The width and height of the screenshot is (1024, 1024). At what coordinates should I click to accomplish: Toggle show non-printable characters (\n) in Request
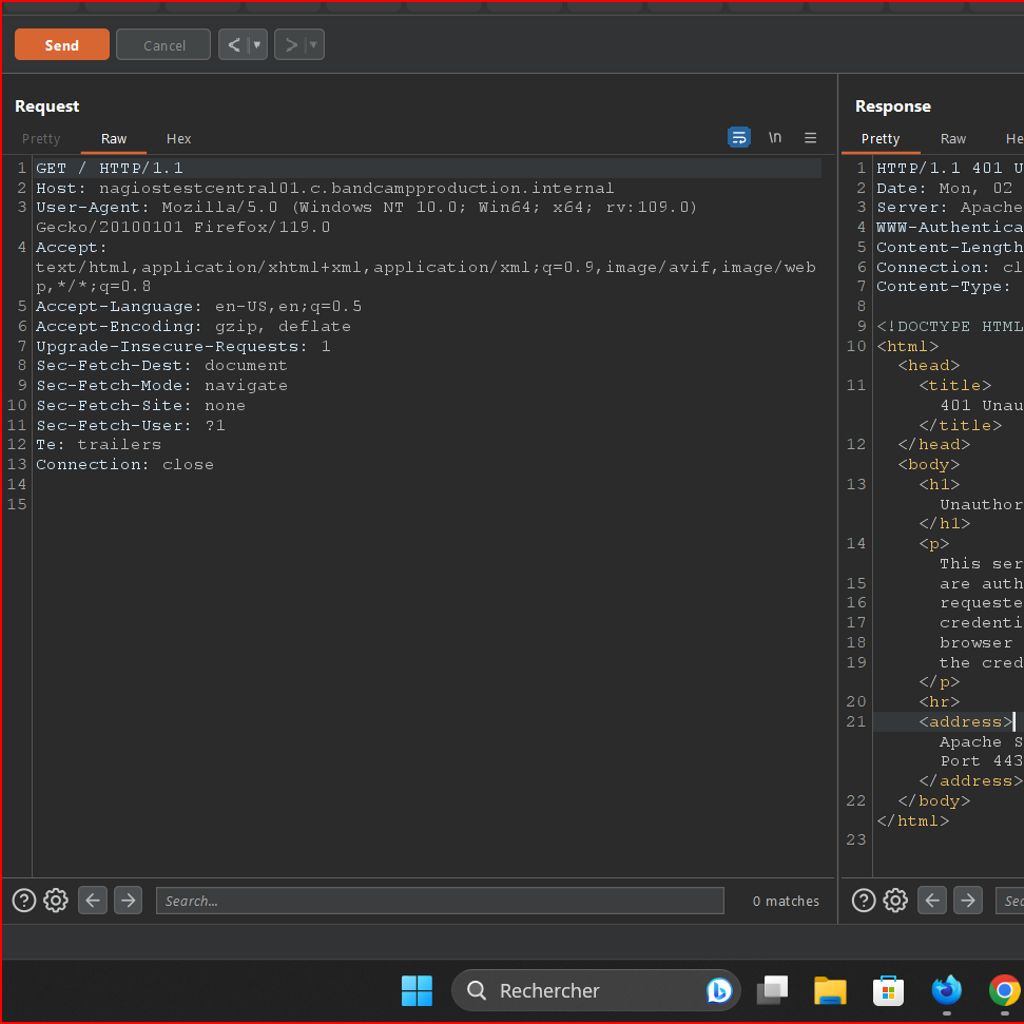(775, 137)
